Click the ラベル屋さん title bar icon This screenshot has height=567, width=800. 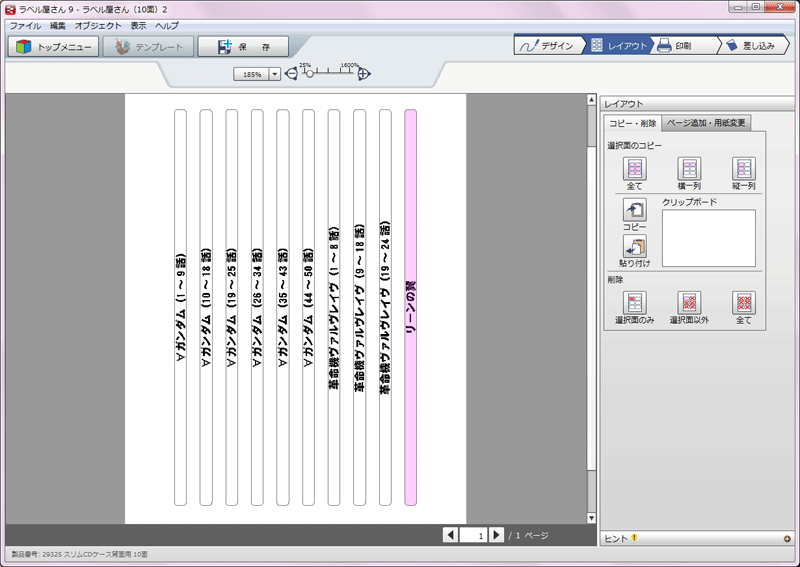[10, 9]
